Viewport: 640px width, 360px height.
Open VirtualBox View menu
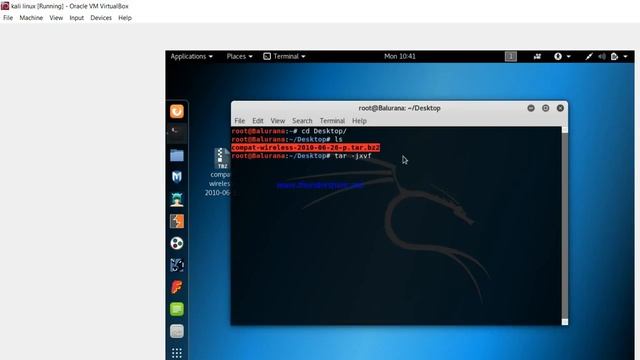(56, 18)
